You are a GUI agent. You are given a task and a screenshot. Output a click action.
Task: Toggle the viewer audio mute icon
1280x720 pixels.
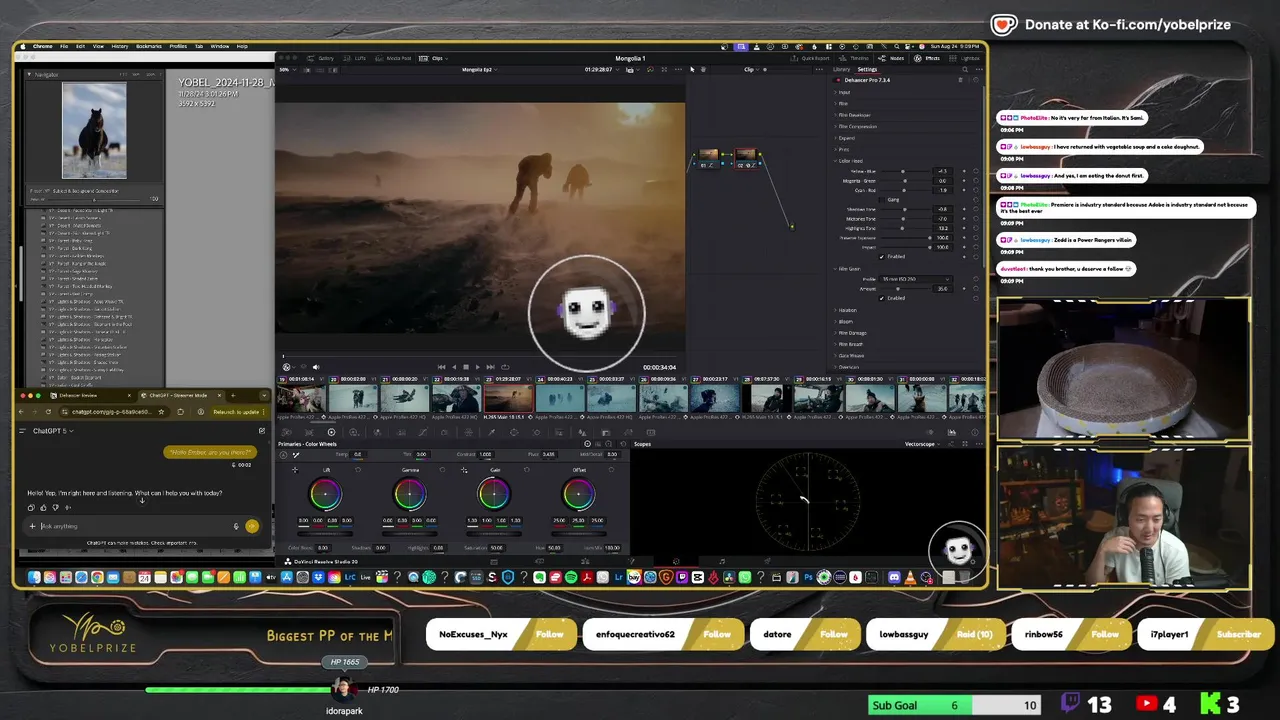pyautogui.click(x=315, y=367)
